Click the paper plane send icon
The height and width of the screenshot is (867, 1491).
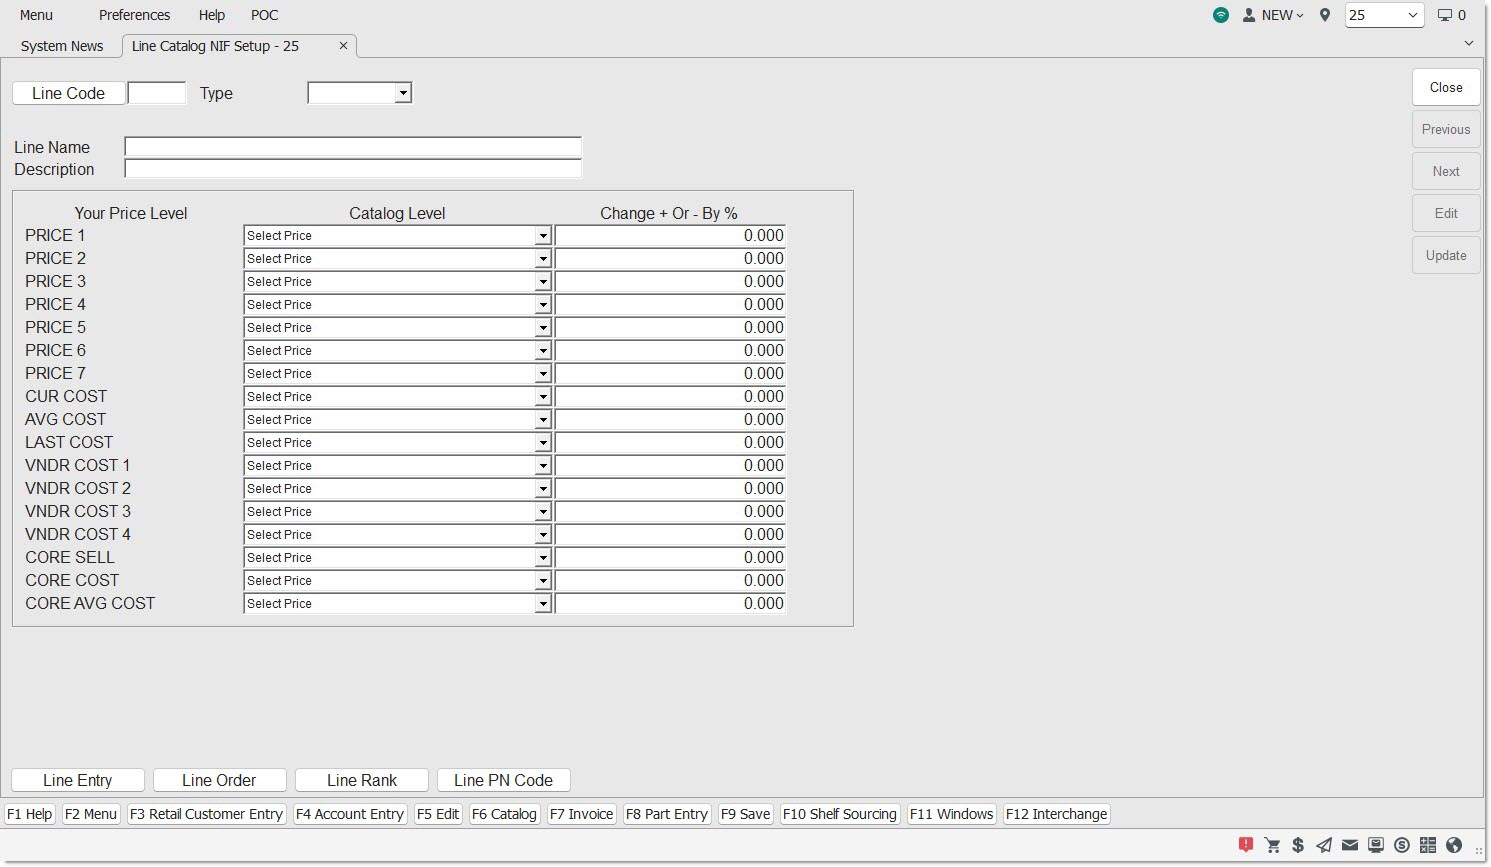click(x=1324, y=845)
